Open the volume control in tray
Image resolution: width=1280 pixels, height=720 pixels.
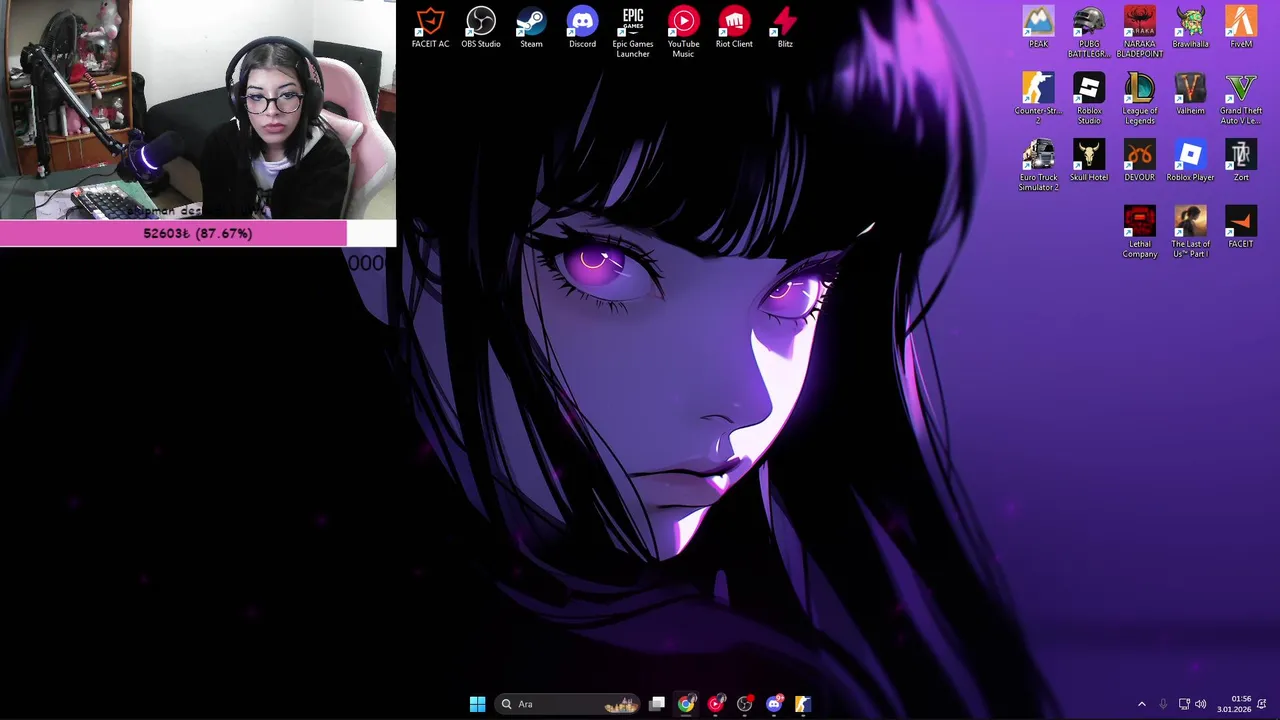[x=1201, y=704]
